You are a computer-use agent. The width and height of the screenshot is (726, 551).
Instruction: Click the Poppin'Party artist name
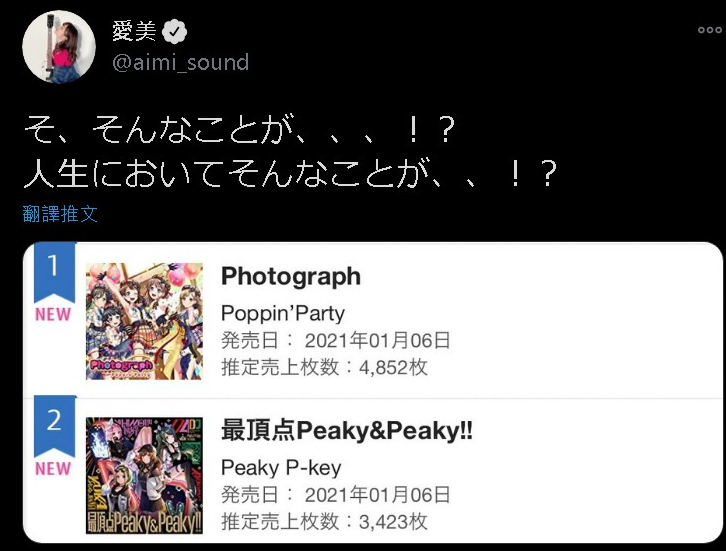point(283,313)
